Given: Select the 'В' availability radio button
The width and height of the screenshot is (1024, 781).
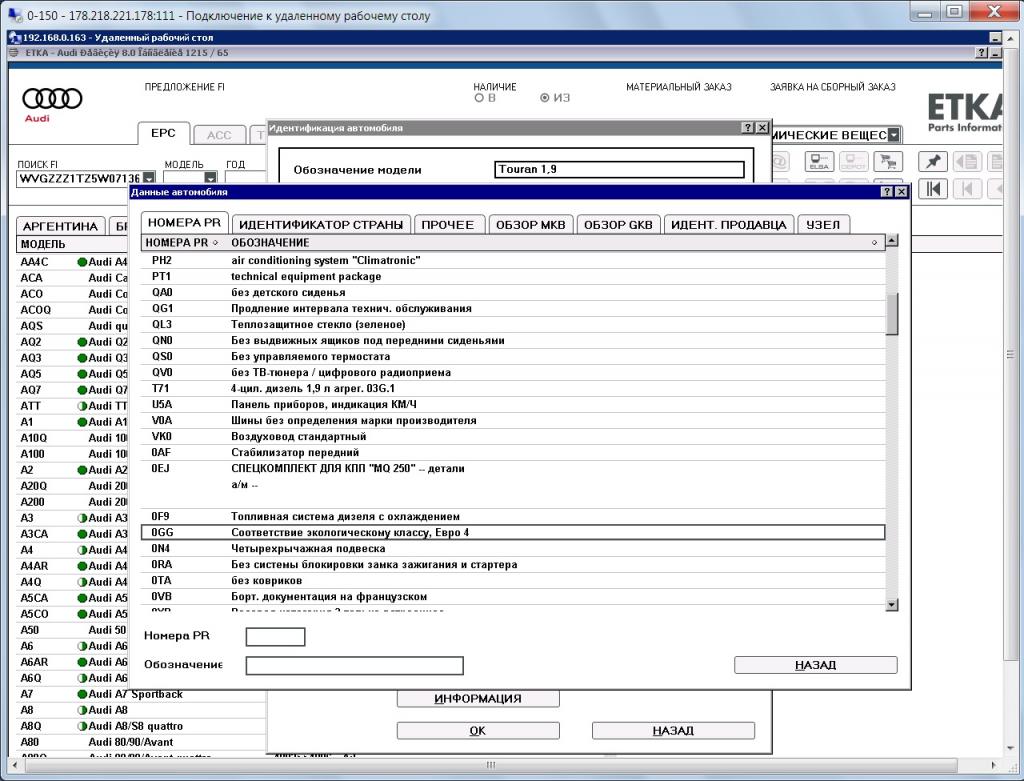Looking at the screenshot, I should (479, 98).
